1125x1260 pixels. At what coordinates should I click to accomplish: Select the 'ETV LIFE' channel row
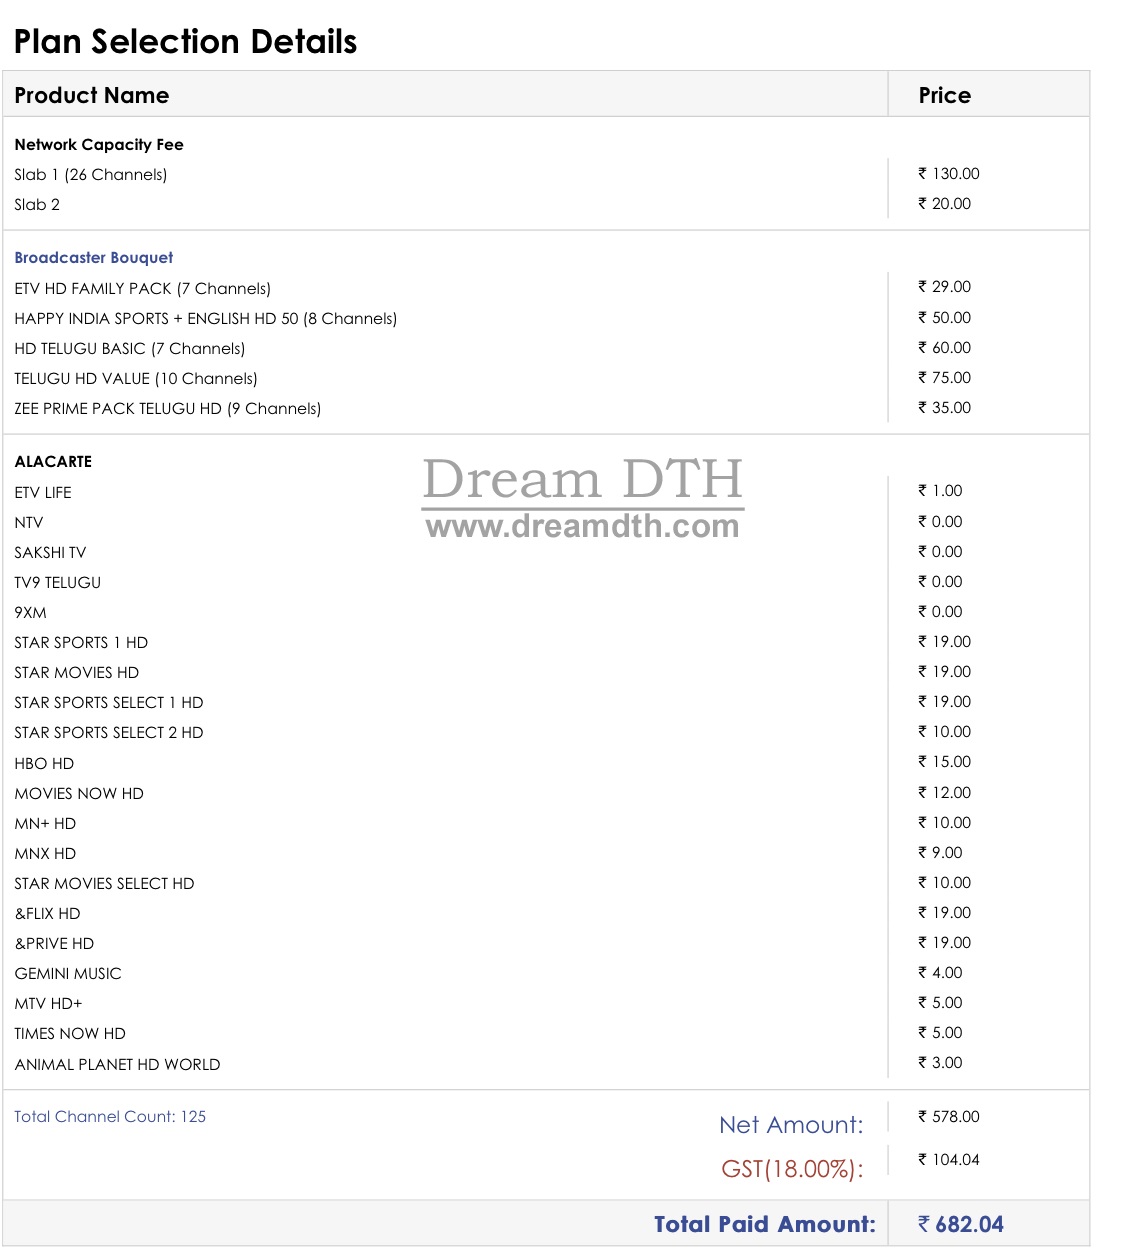click(43, 492)
